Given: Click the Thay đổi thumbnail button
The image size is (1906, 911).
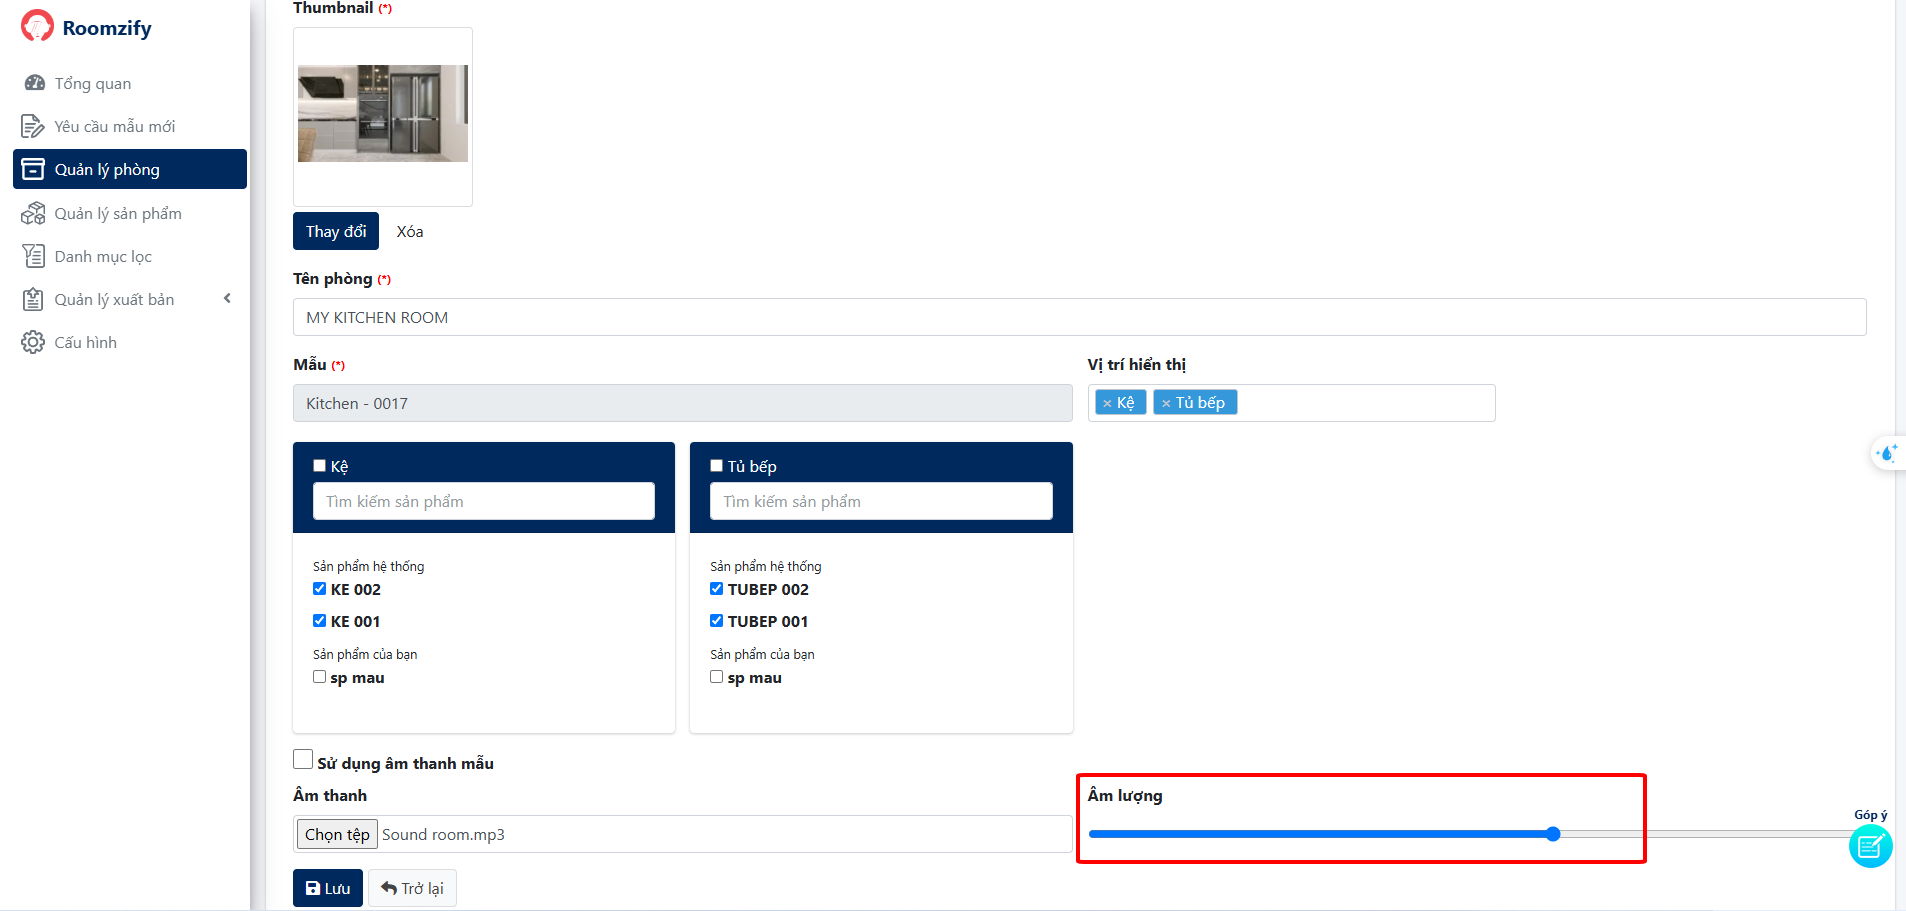Looking at the screenshot, I should 336,231.
